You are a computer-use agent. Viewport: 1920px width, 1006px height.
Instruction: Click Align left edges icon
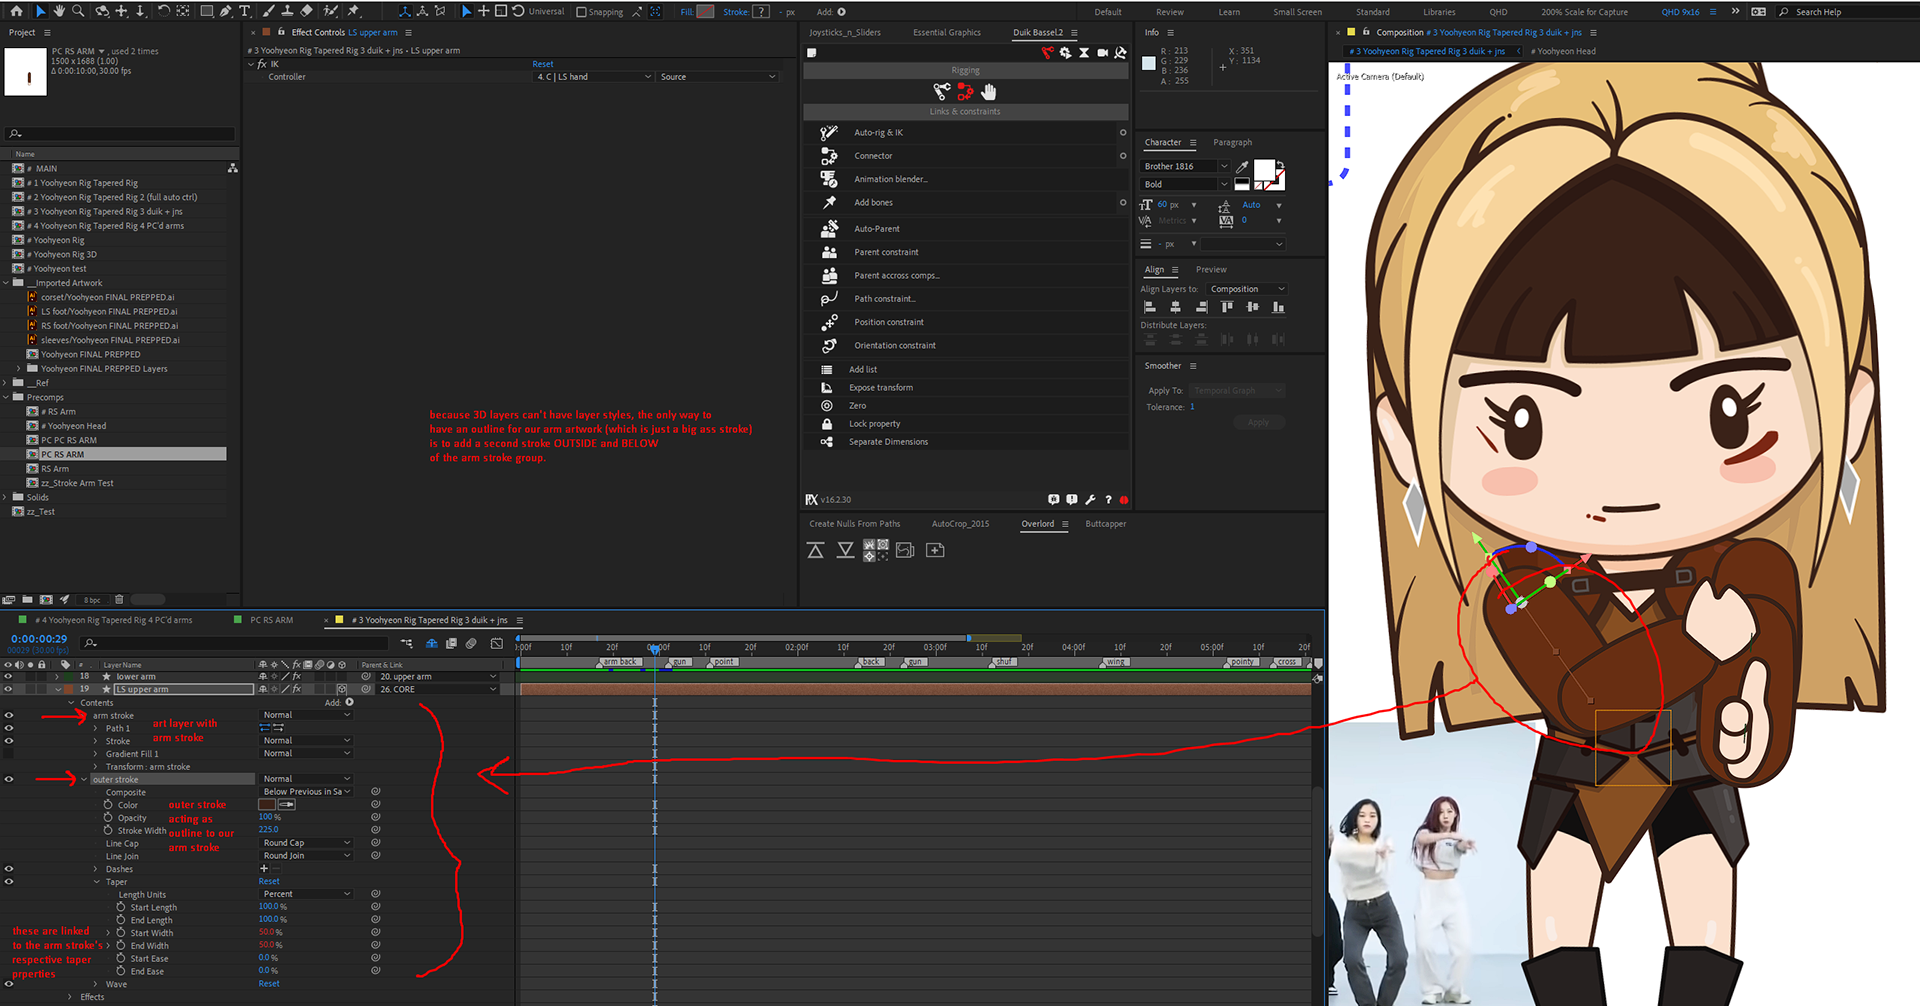click(1150, 307)
